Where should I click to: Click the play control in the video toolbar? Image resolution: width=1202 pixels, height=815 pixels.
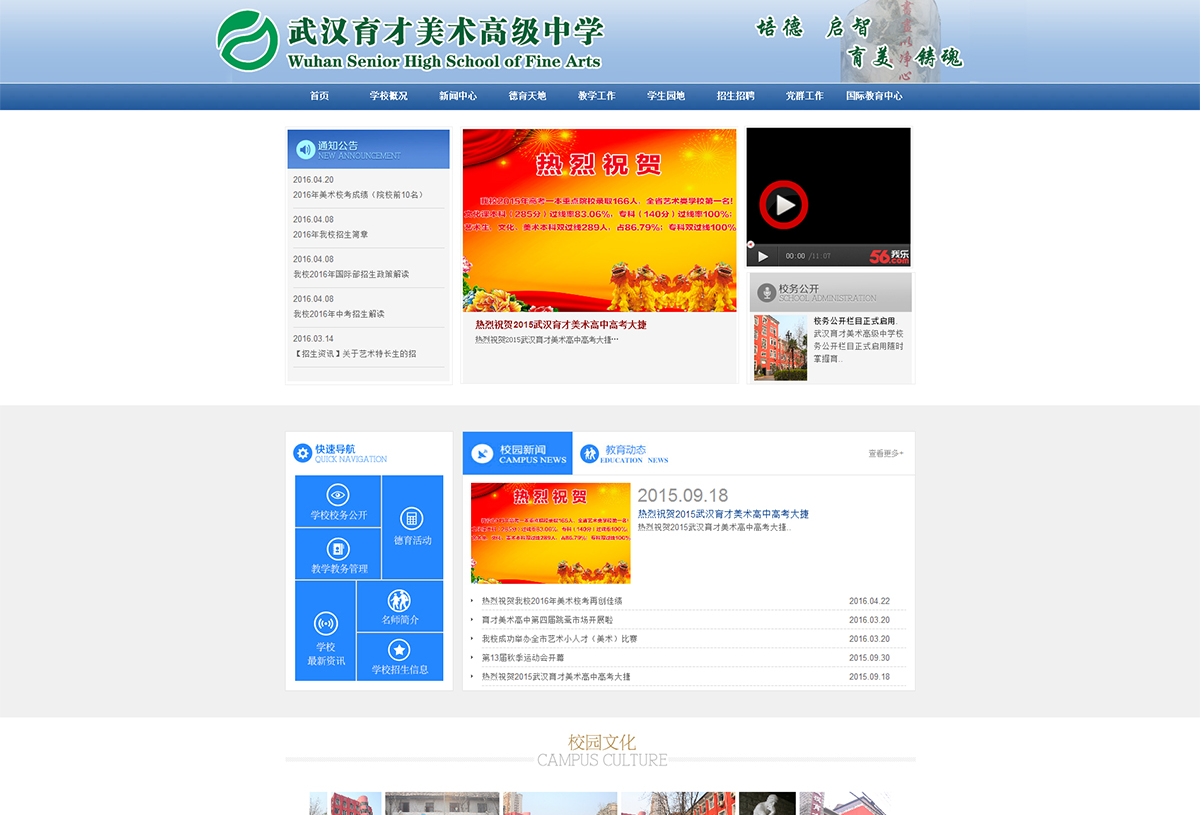762,257
